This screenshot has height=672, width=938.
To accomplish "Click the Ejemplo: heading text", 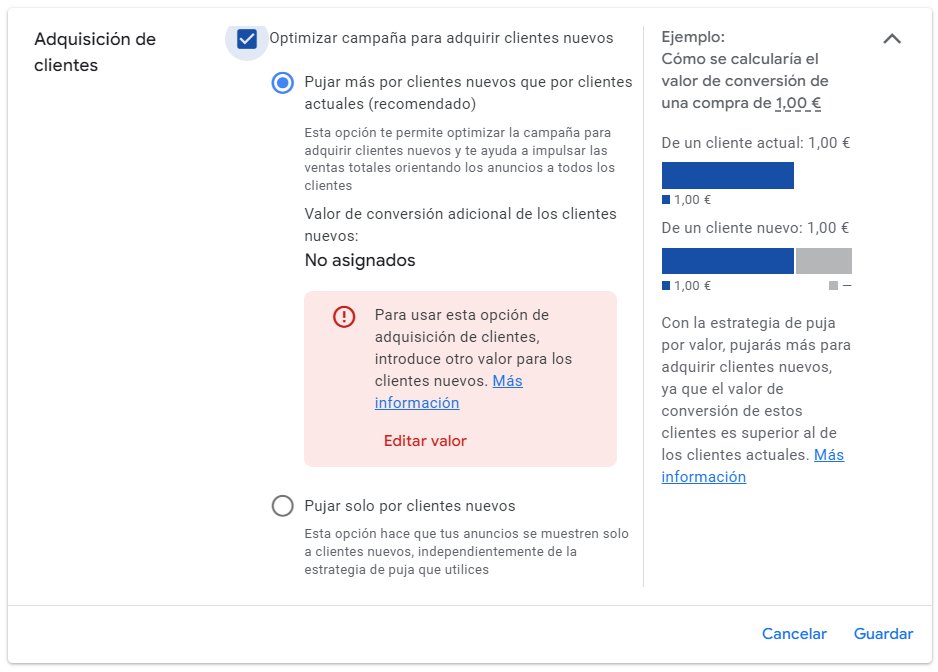I will 693,37.
